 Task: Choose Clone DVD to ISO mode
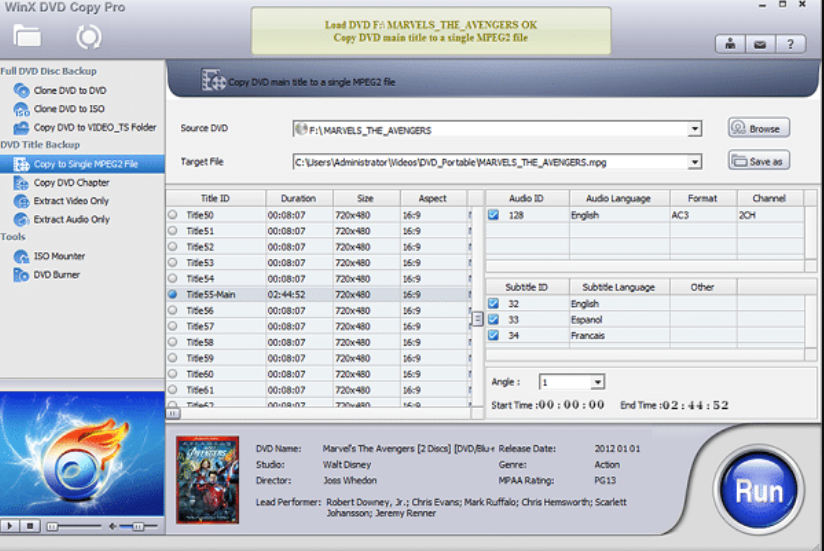click(x=69, y=109)
